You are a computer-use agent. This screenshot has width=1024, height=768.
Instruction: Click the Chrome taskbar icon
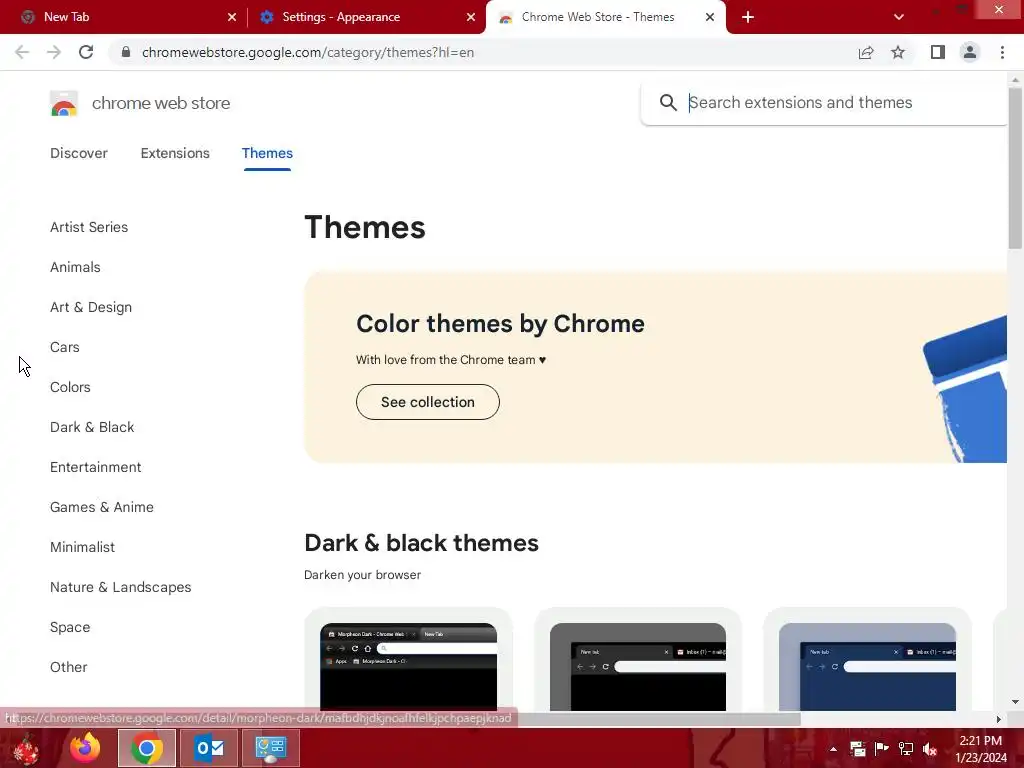pyautogui.click(x=147, y=748)
